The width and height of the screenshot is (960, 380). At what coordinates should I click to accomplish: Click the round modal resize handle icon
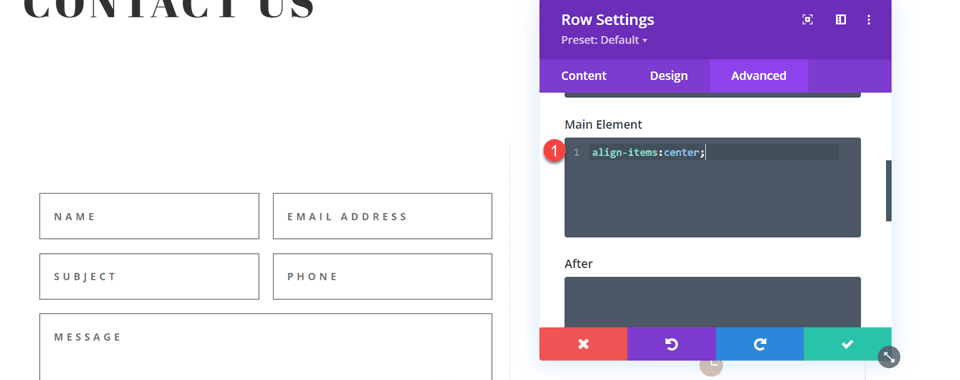pos(889,357)
